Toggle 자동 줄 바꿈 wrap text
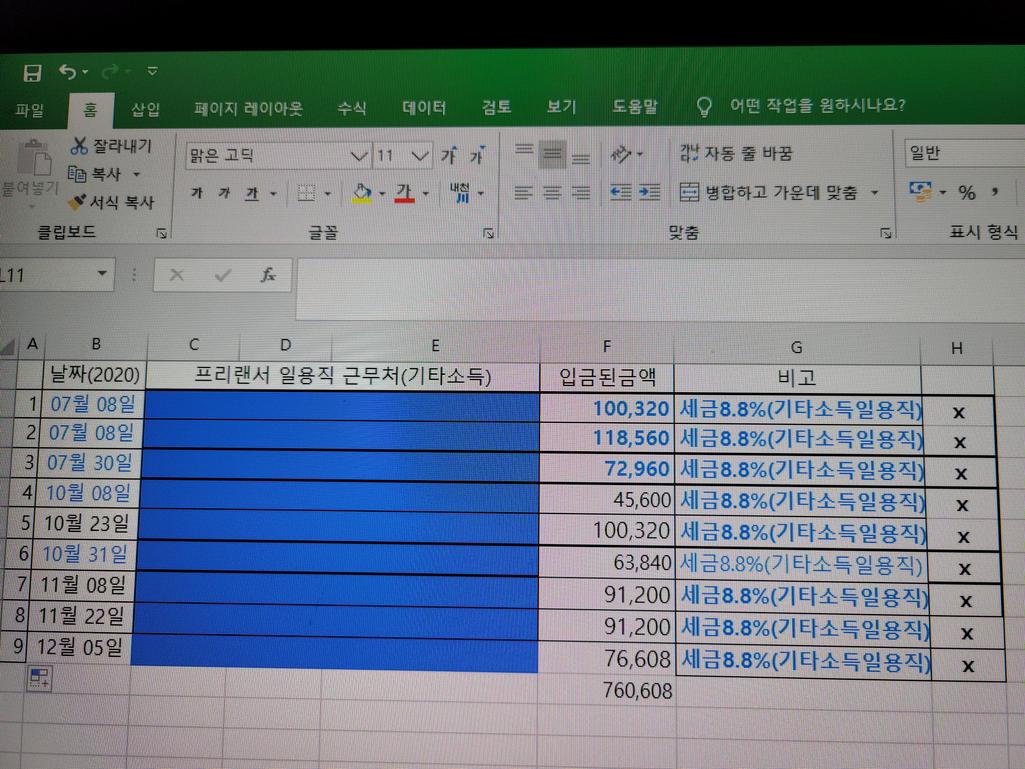The image size is (1025, 769). [736, 154]
